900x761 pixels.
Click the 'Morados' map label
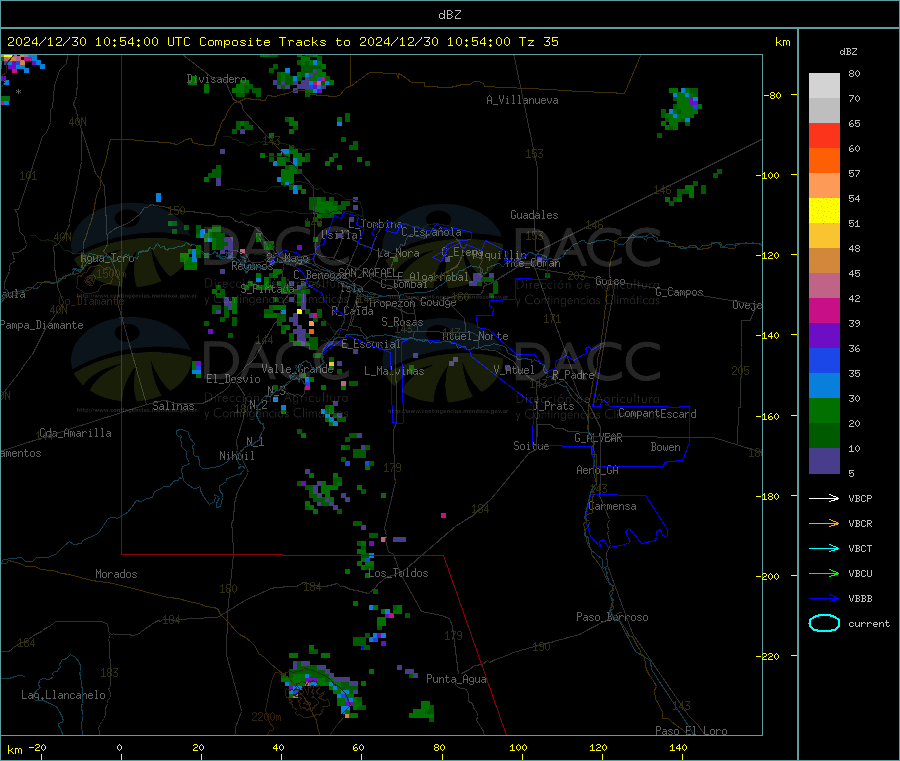(x=116, y=574)
